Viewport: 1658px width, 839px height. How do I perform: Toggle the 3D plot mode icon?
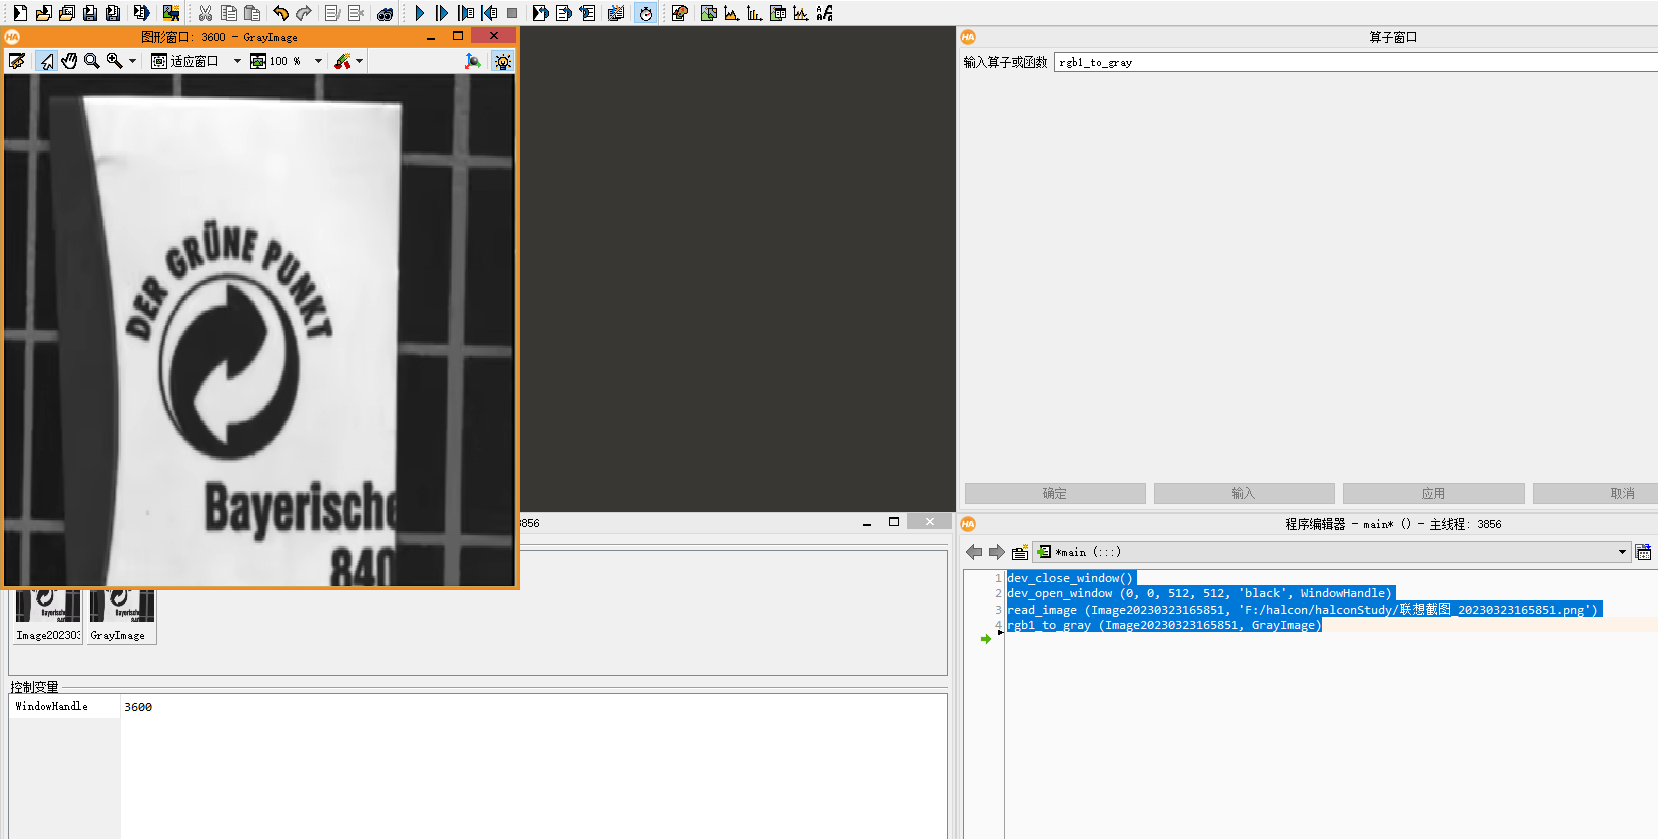pyautogui.click(x=473, y=61)
